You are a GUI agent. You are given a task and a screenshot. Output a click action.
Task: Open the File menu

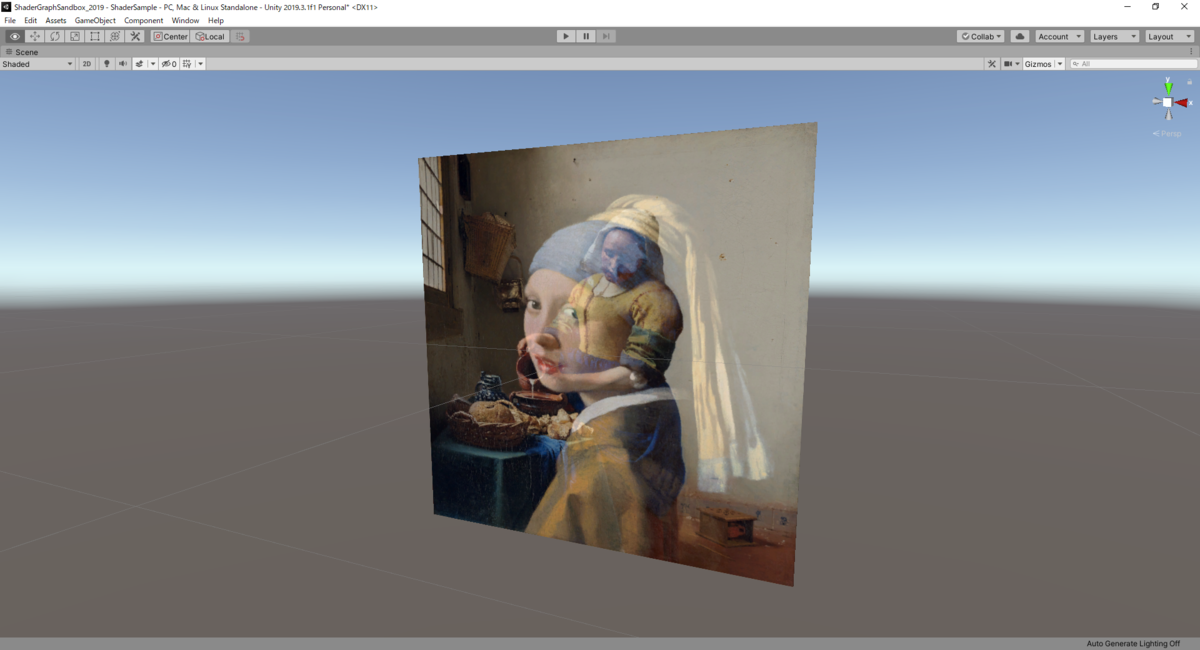[10, 20]
